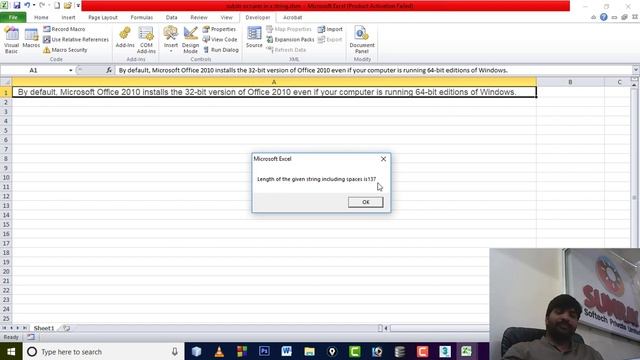Switch to the Formulas tab
Screen dimensions: 640x360
142,18
